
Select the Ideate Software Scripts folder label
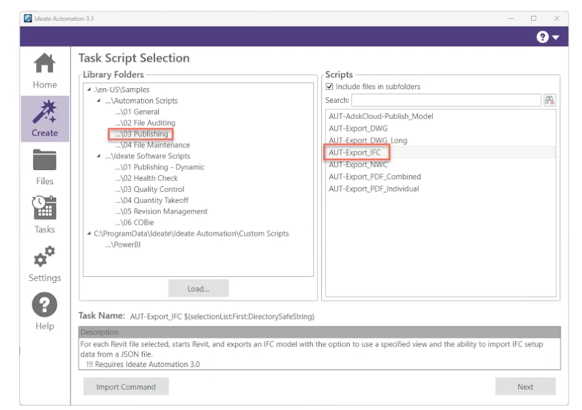pyautogui.click(x=148, y=156)
